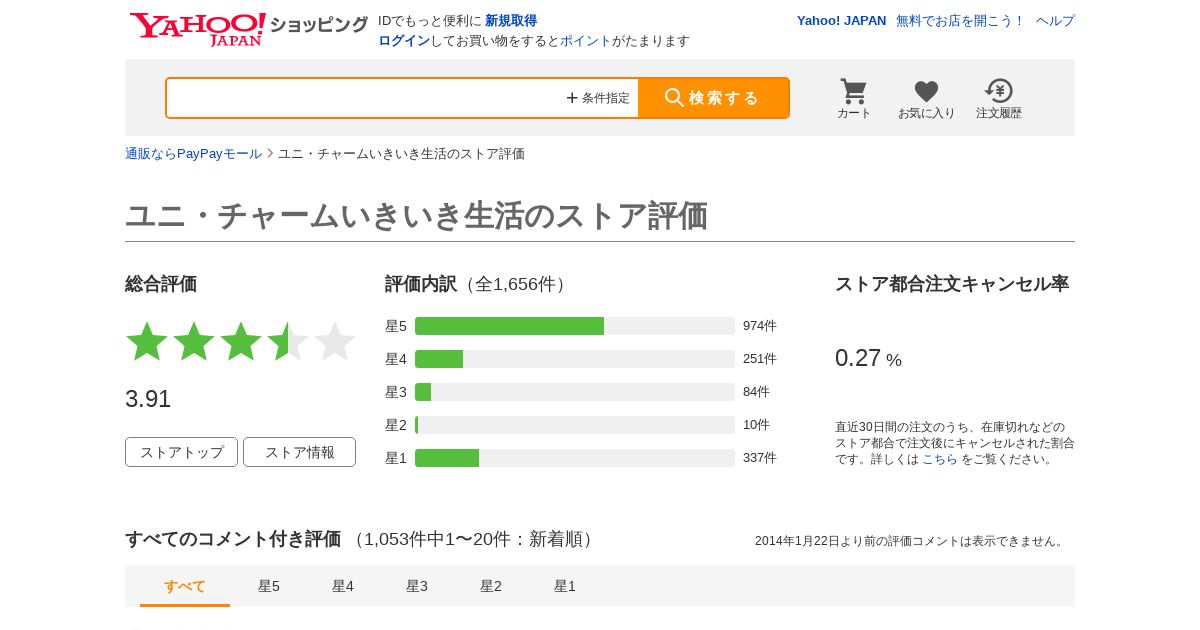Click こちら link in cancel rate note
The image size is (1200, 630).
(x=939, y=459)
